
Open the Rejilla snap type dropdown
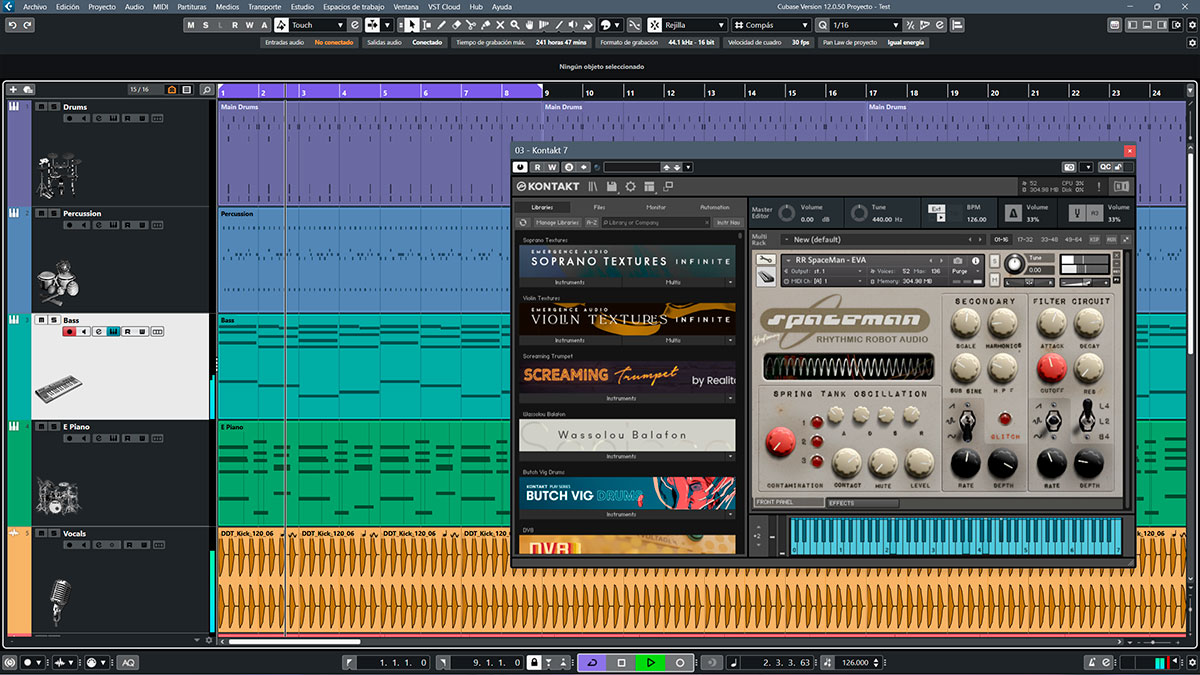695,25
